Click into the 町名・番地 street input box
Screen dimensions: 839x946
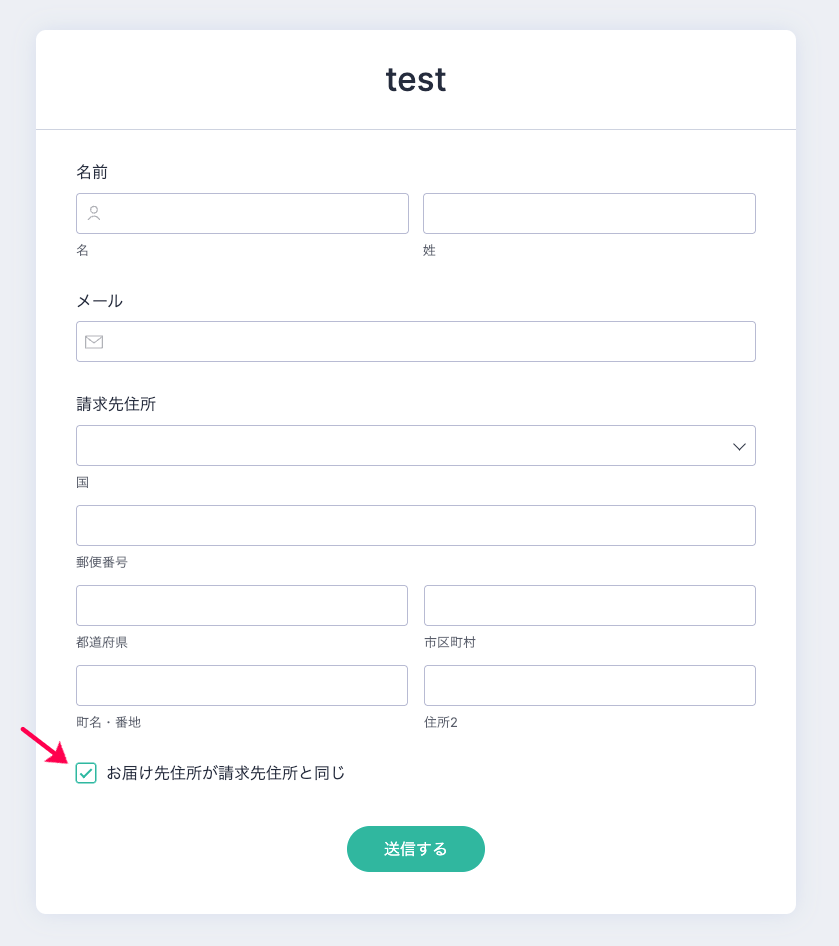(x=242, y=686)
